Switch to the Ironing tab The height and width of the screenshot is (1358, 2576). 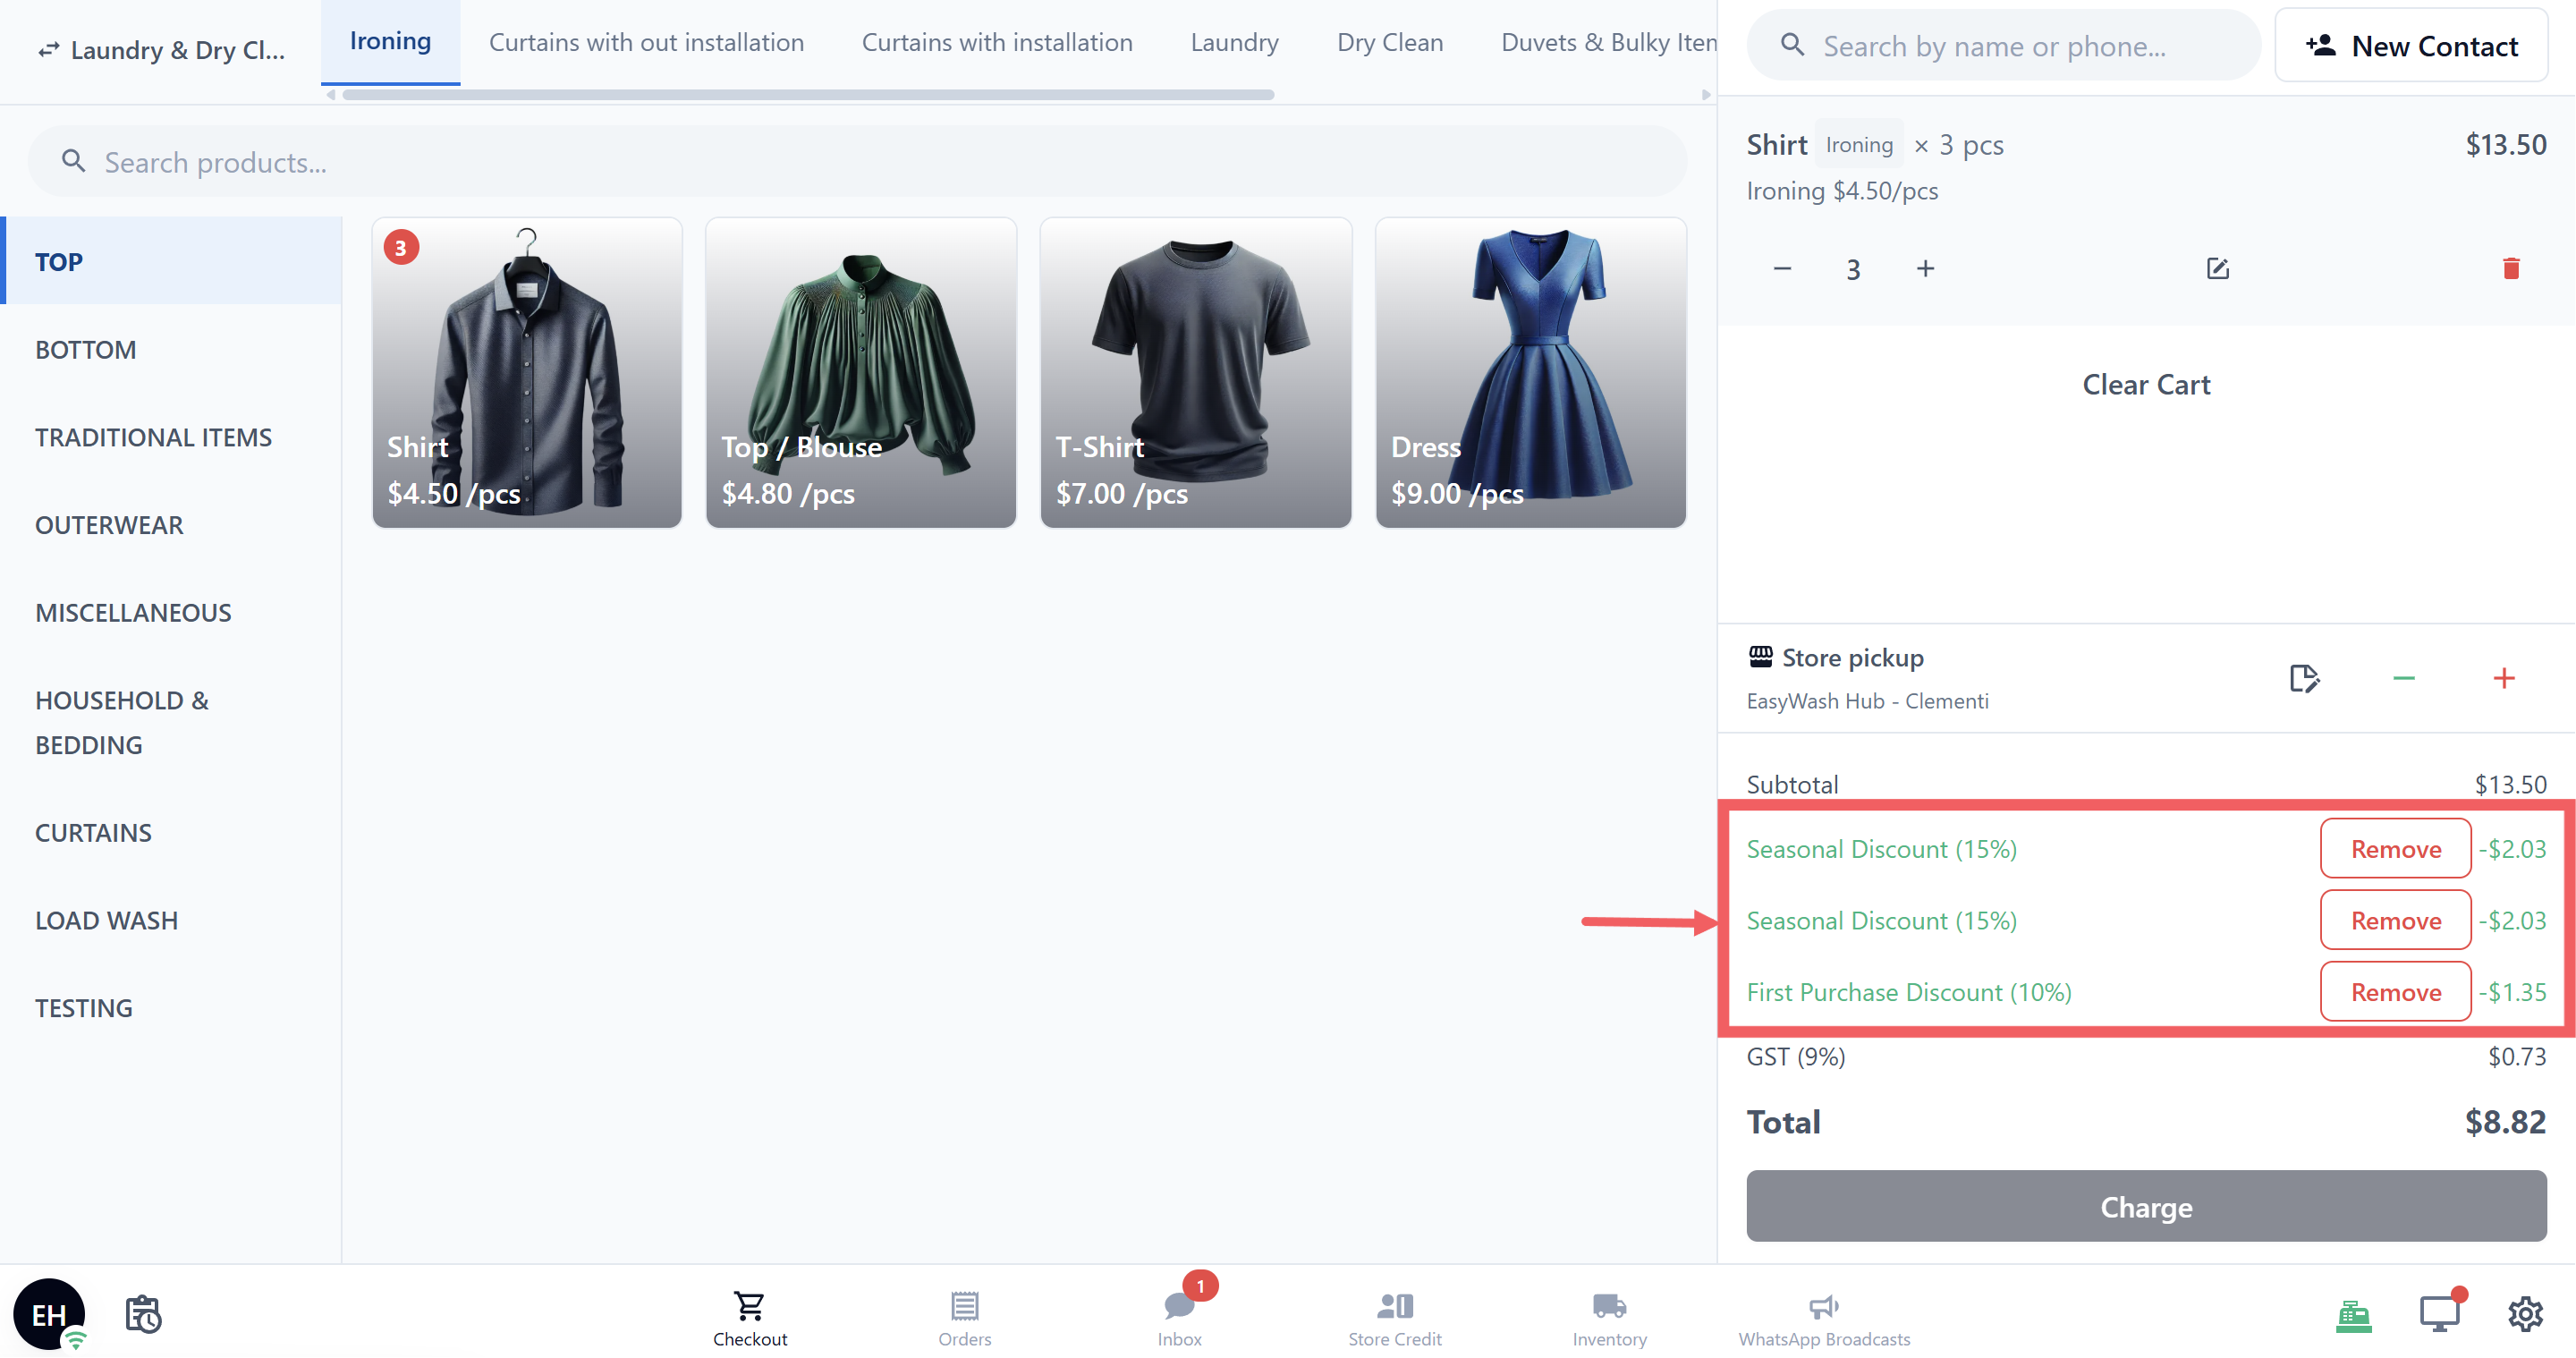coord(390,42)
